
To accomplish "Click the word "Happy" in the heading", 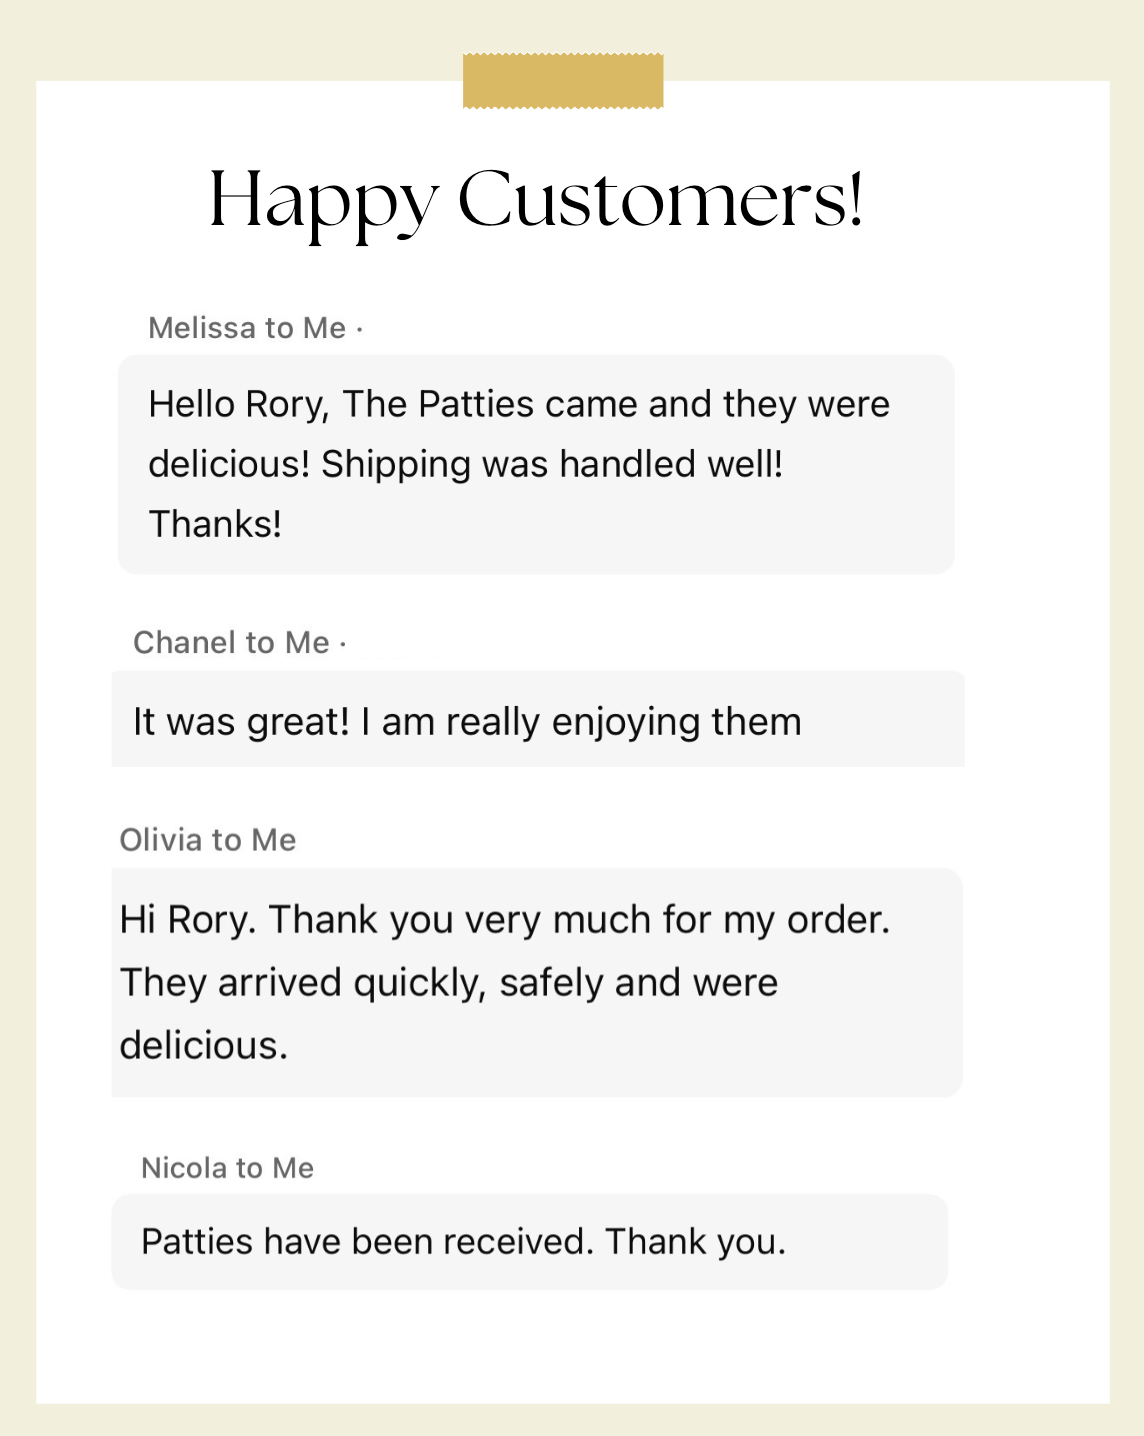I will pyautogui.click(x=323, y=201).
